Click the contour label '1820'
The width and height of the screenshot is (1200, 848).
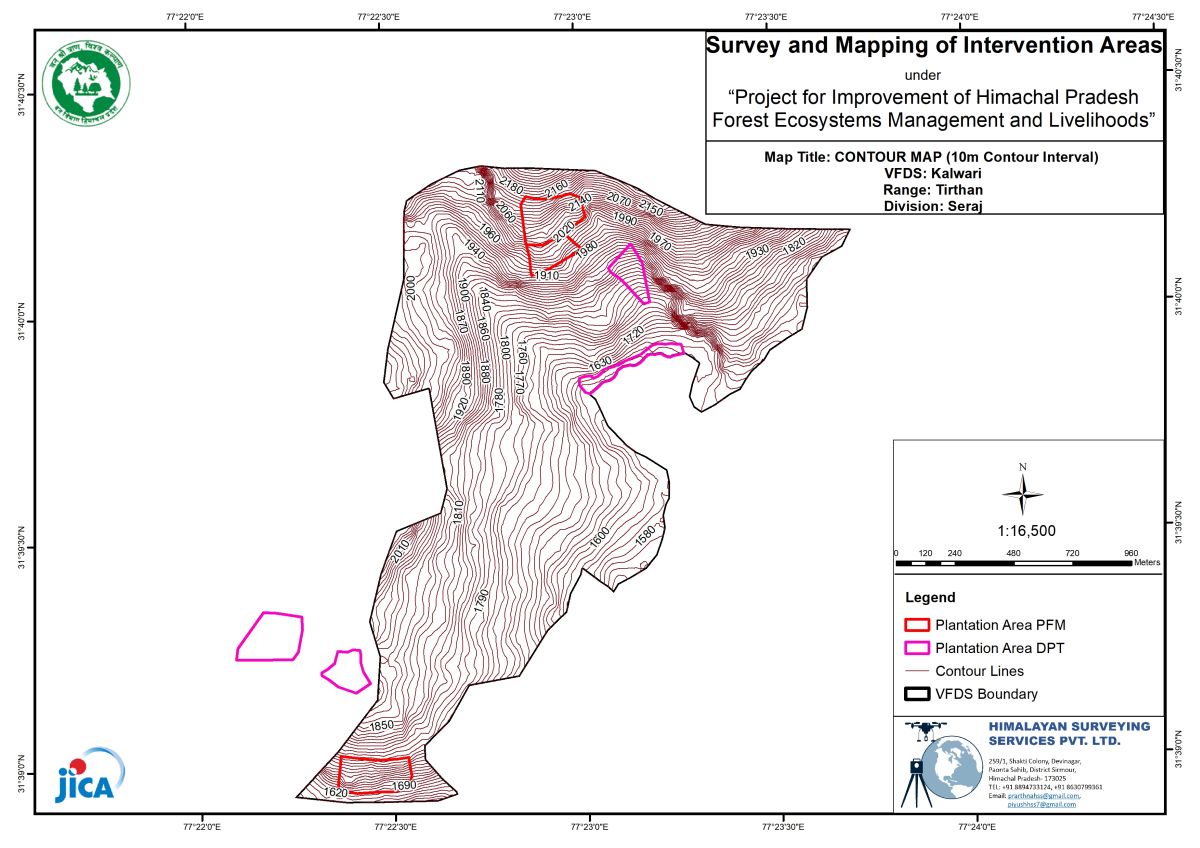coord(794,245)
